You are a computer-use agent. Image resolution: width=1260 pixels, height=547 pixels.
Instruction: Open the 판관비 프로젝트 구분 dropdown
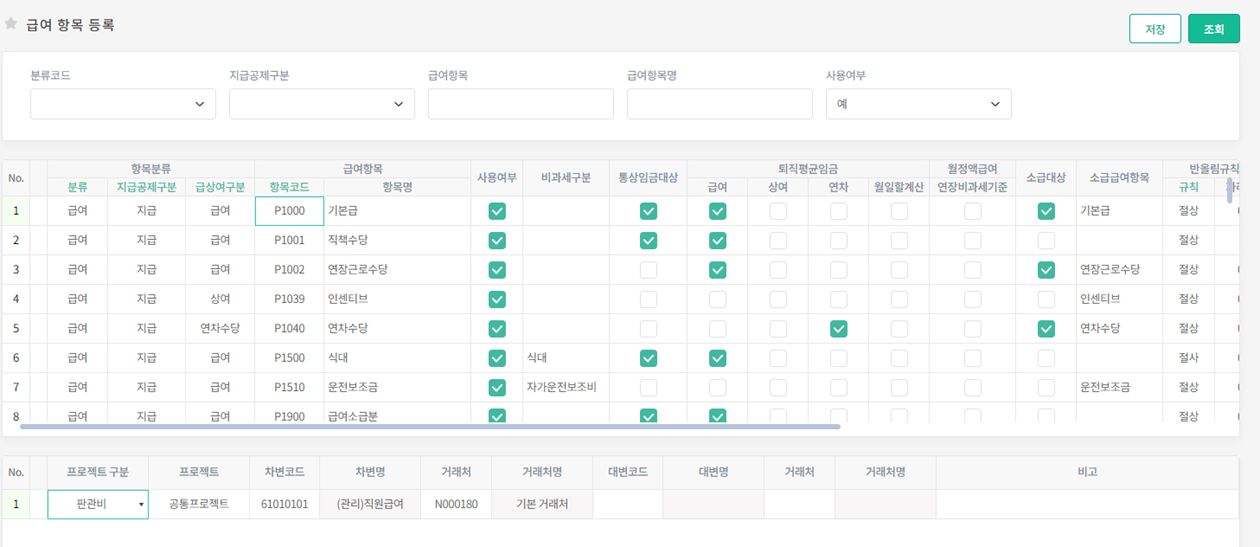[98, 504]
